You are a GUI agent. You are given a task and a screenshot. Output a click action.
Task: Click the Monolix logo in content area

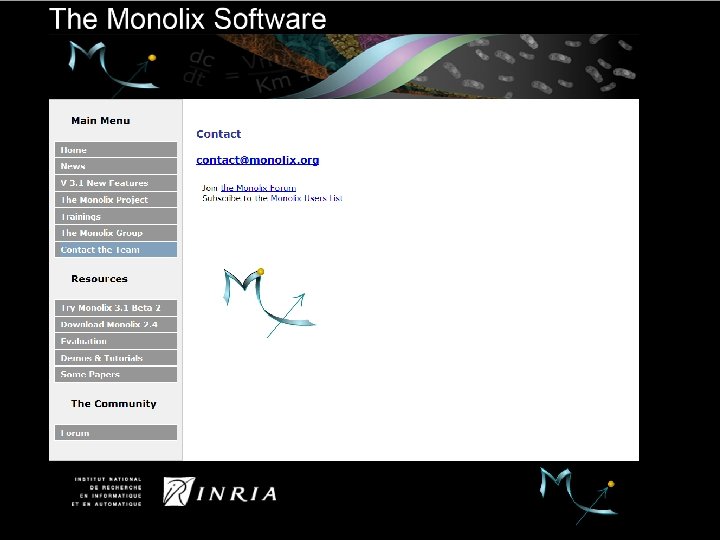pos(269,303)
